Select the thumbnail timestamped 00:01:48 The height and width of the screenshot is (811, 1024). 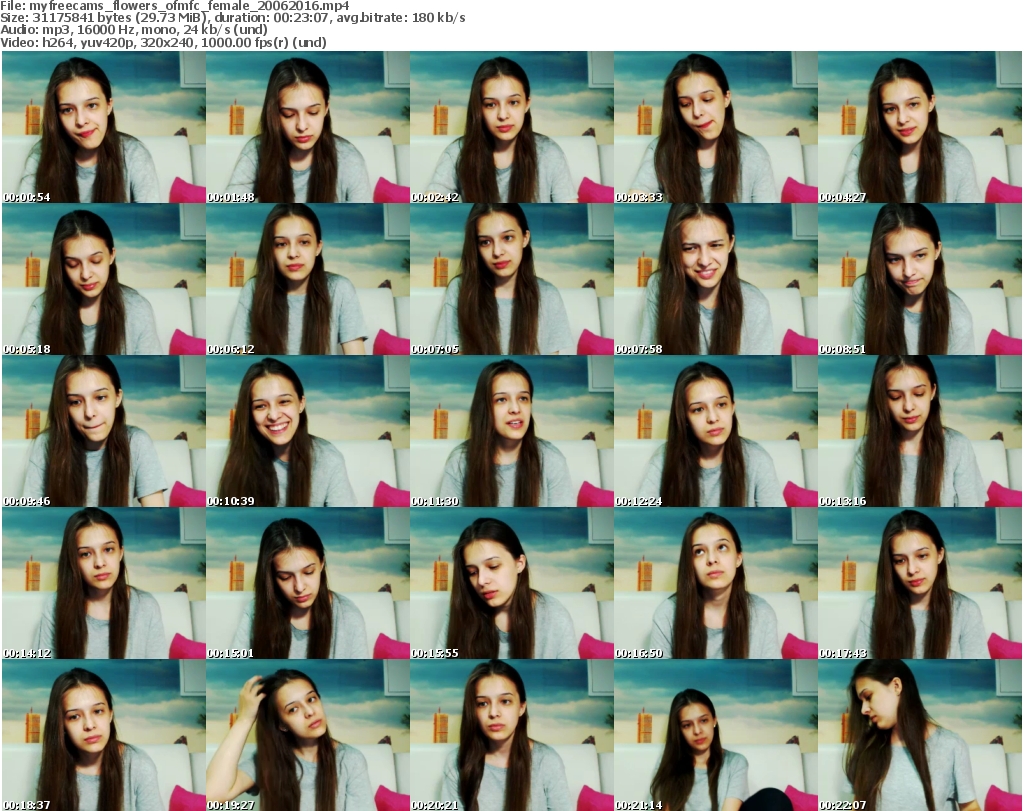(308, 127)
